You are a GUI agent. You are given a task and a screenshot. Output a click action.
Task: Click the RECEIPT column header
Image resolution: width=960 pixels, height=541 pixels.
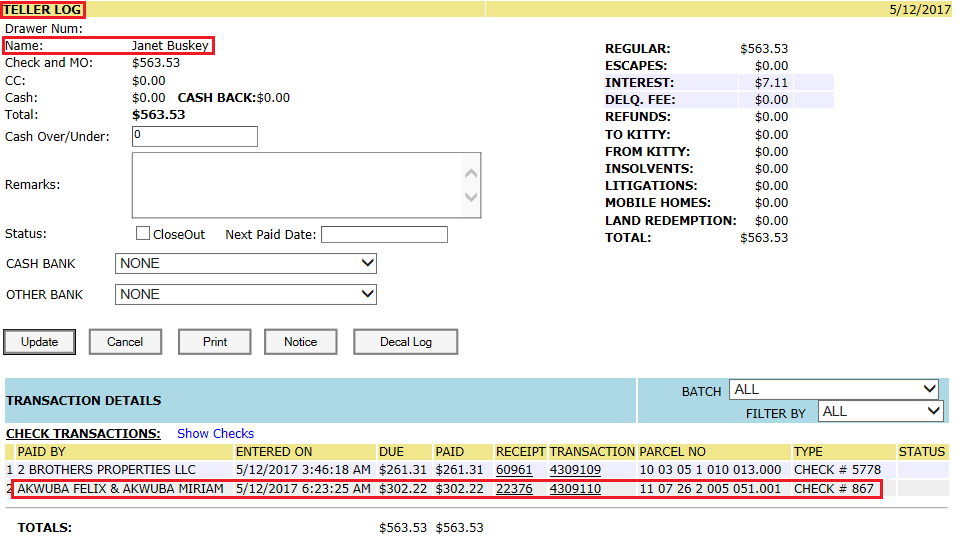pyautogui.click(x=520, y=452)
